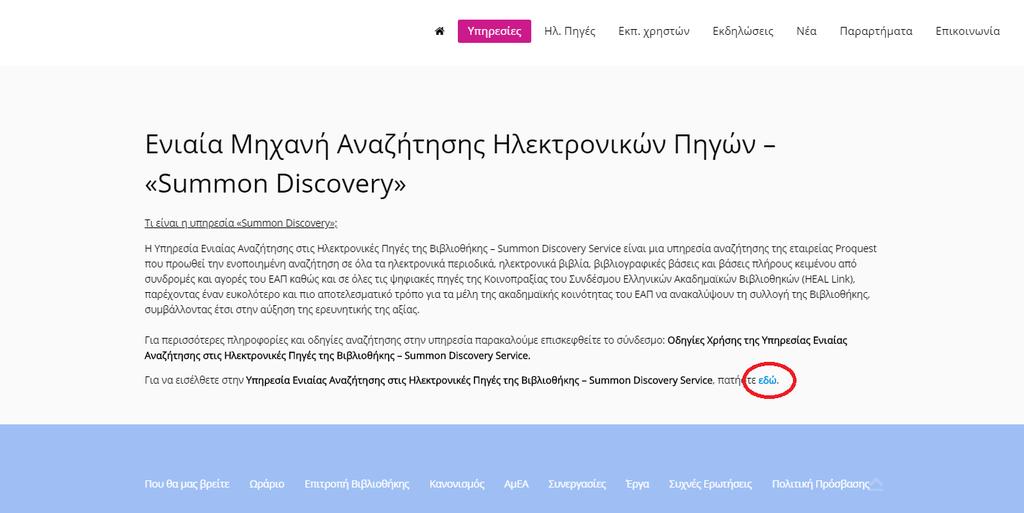The image size is (1024, 513).
Task: Open the Νέα menu item
Action: 807,31
